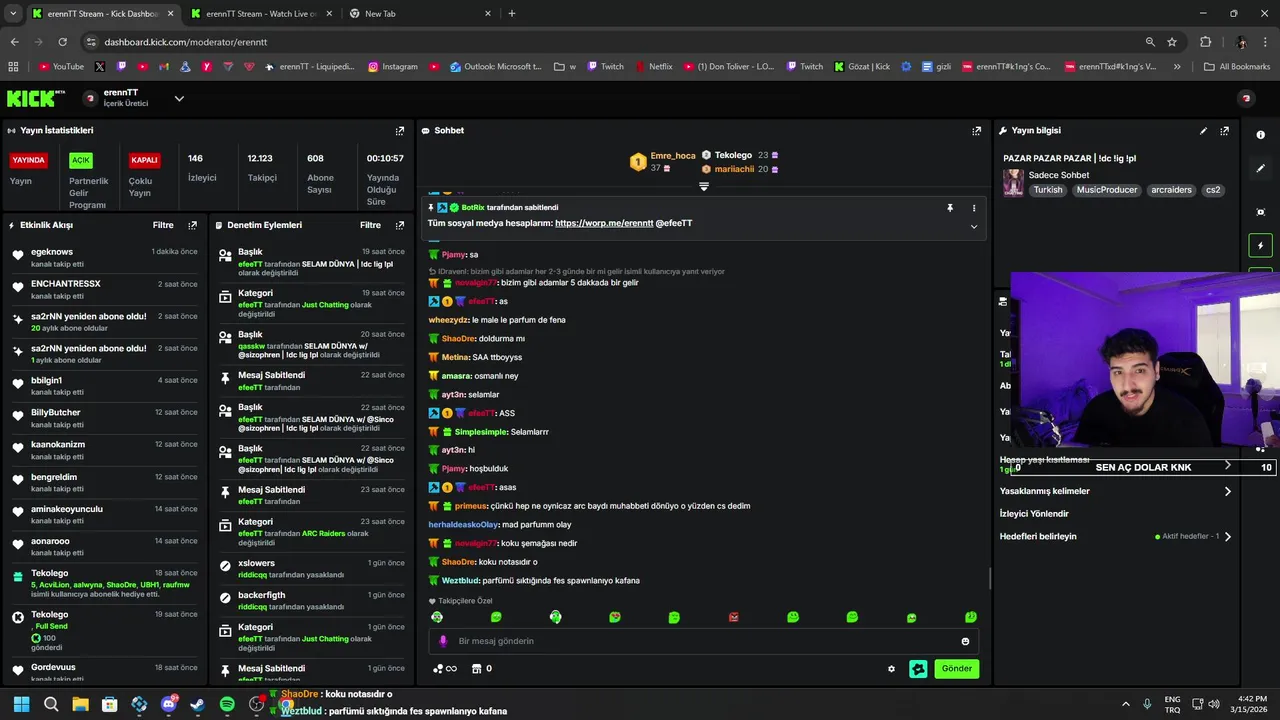Open Spotify from the taskbar
This screenshot has width=1280, height=720.
(227, 704)
